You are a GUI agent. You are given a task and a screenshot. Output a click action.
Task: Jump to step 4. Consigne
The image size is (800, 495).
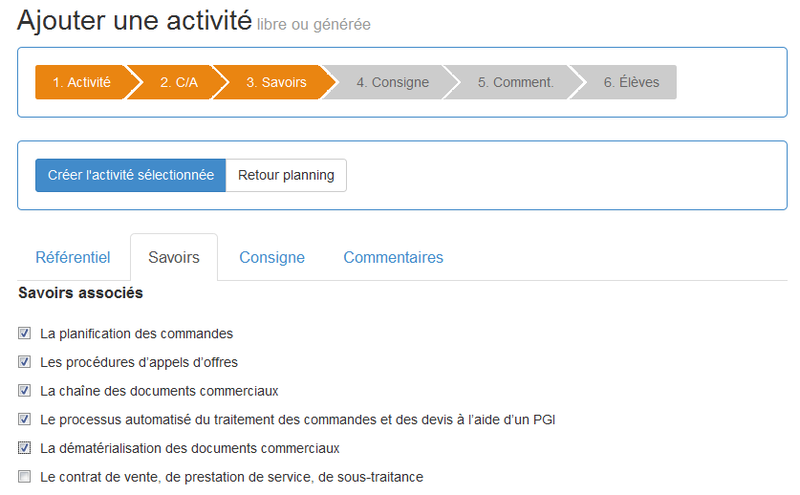[392, 82]
